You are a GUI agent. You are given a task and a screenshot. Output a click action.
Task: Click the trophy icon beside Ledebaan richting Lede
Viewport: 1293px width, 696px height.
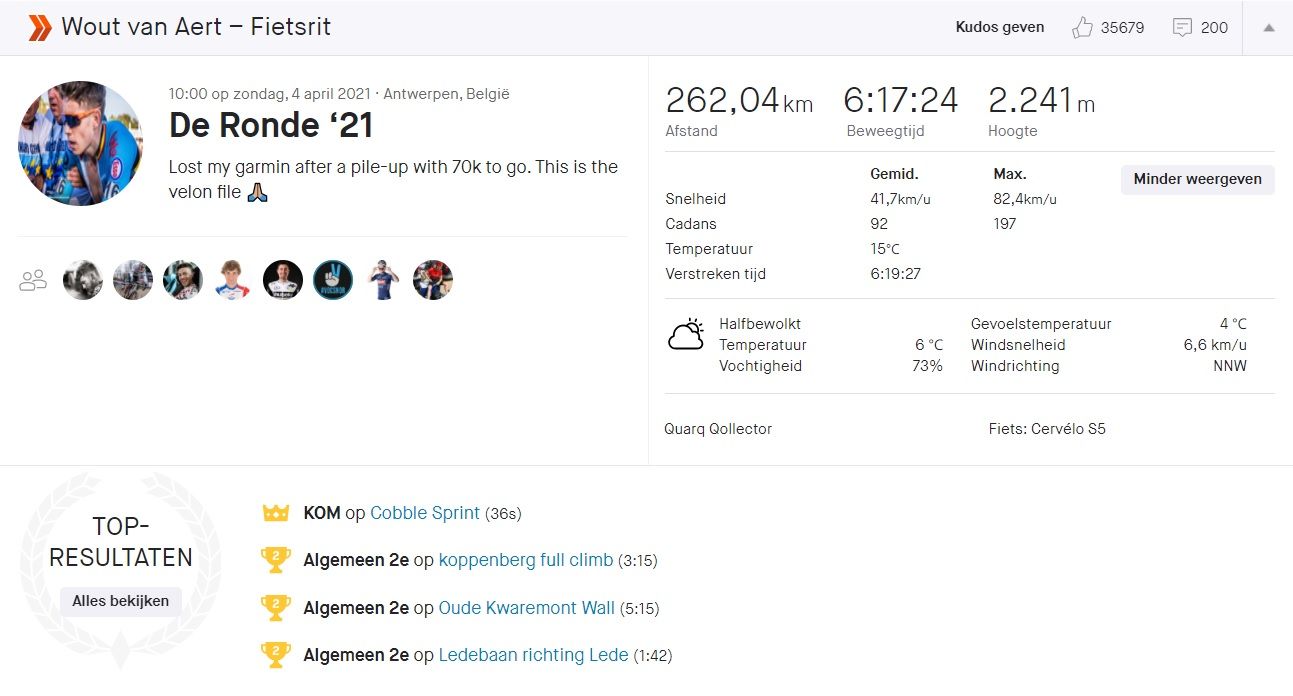coord(275,655)
